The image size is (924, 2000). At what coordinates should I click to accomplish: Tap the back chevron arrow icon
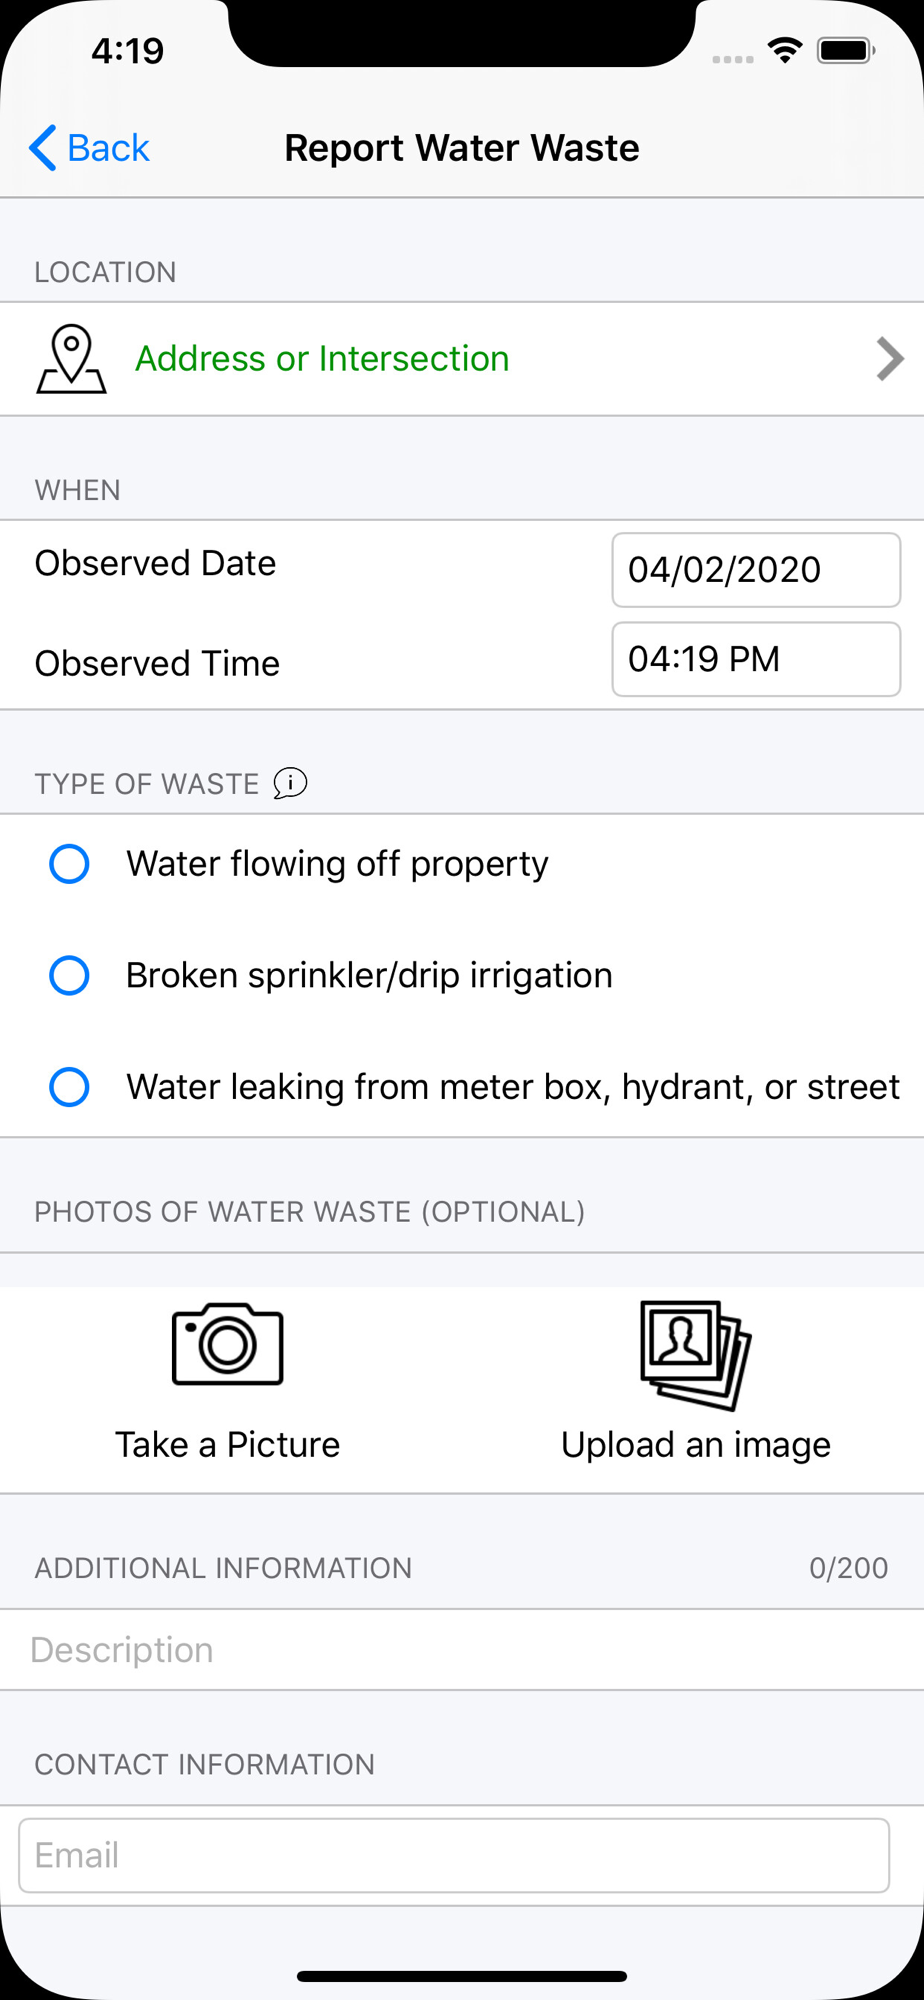(43, 148)
